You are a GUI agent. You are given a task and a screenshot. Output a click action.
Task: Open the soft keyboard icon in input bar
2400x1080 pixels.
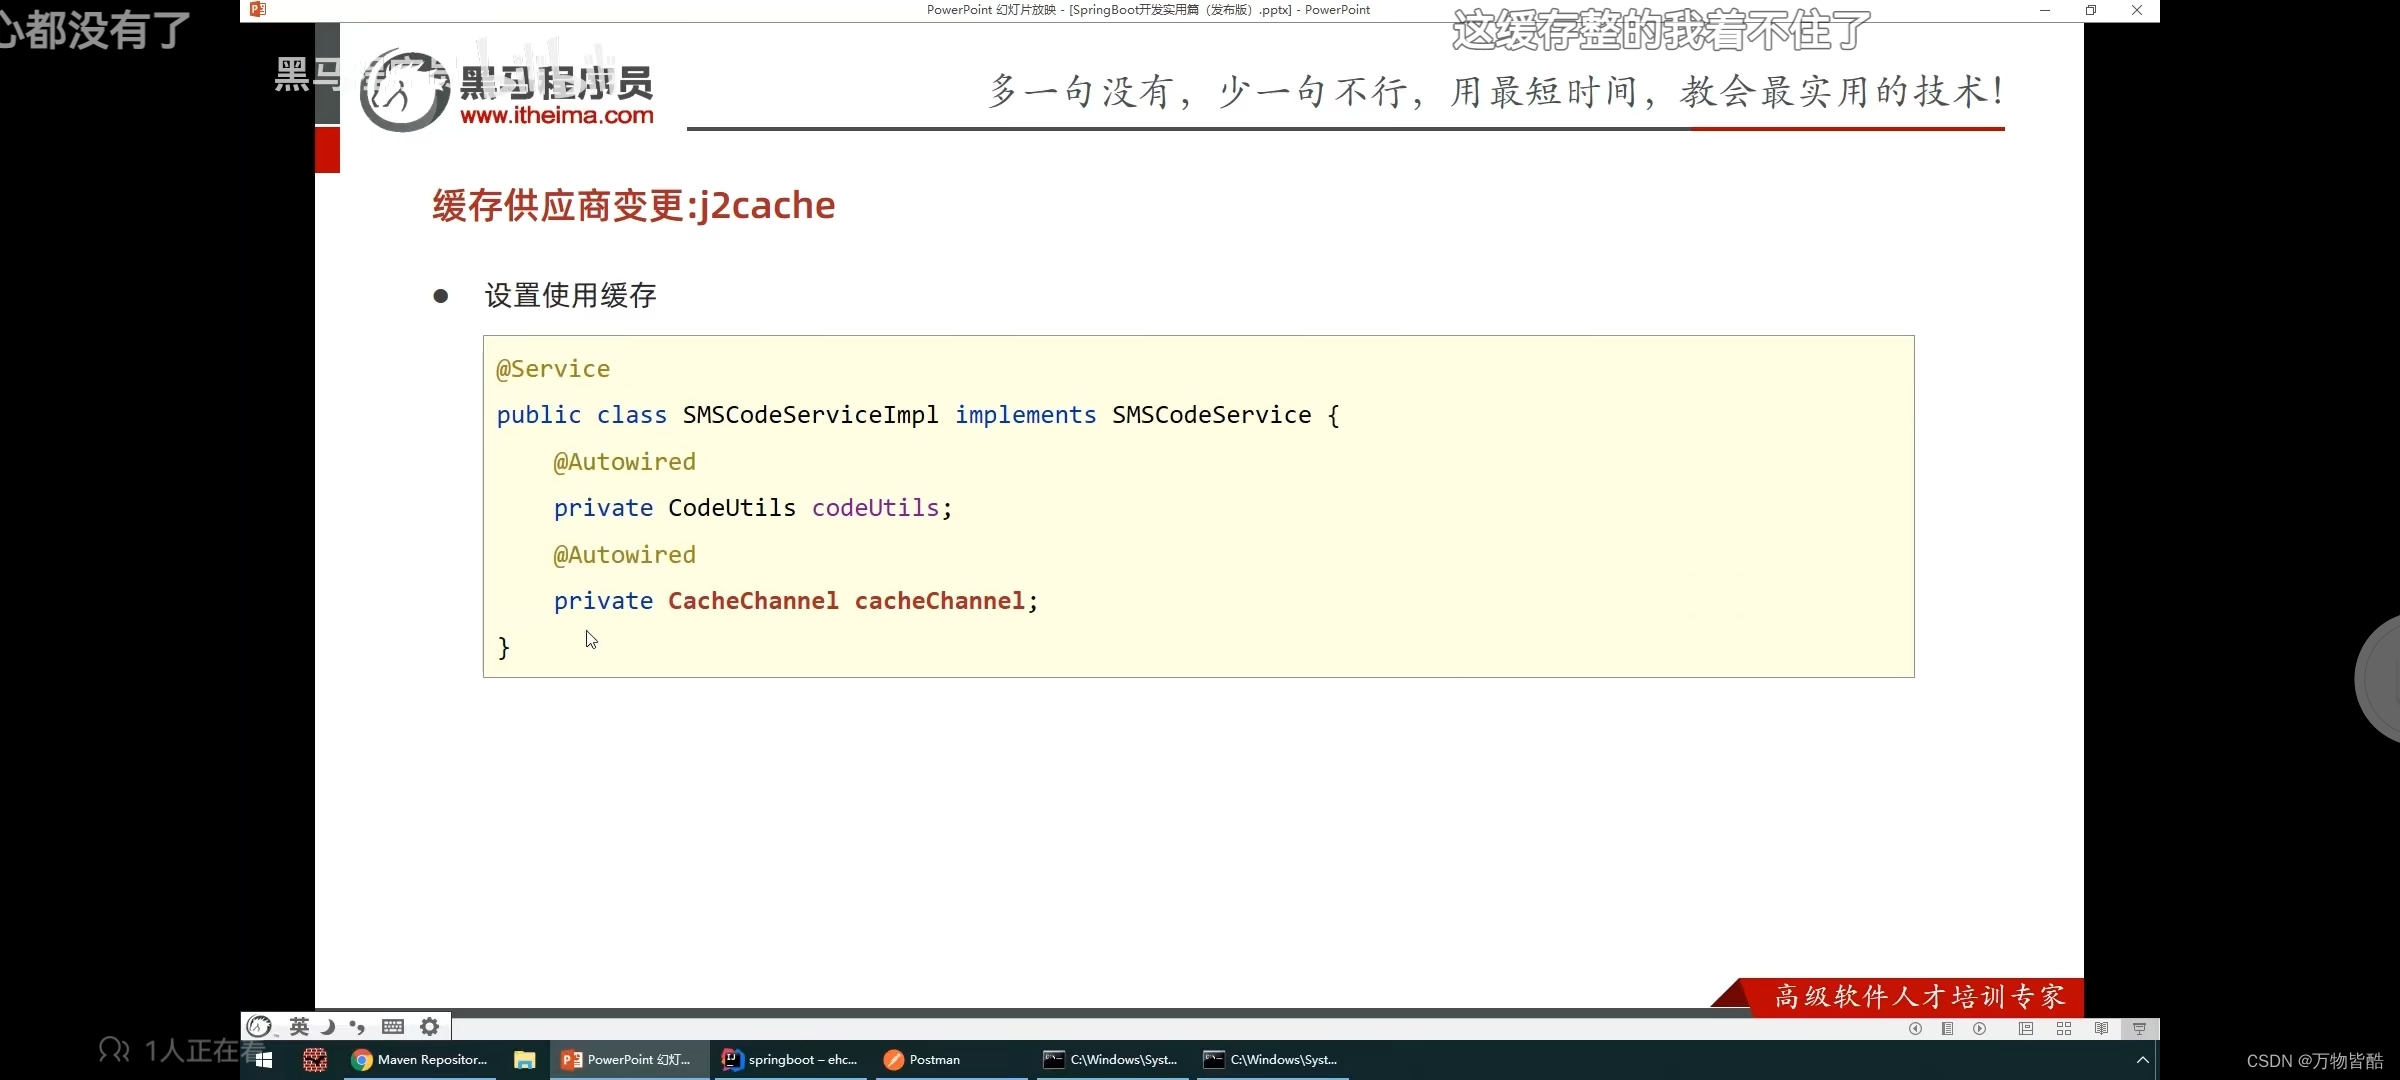pyautogui.click(x=393, y=1026)
